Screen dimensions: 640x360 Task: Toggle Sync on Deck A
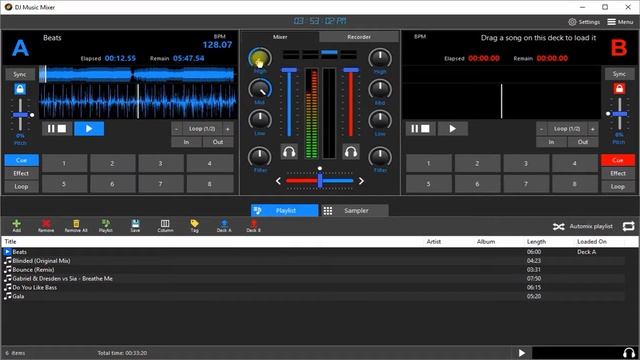pyautogui.click(x=20, y=74)
